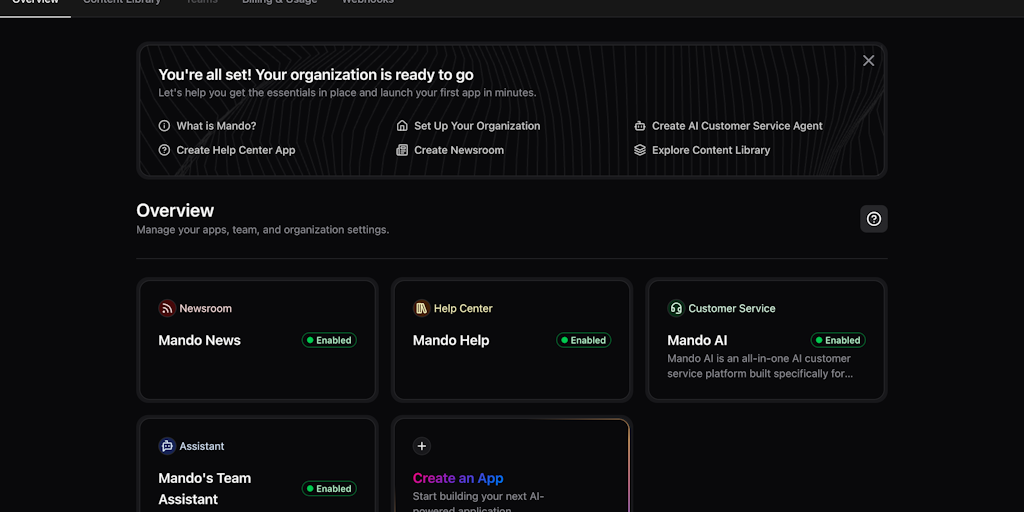Click the Mando AI description text
This screenshot has width=1024, height=512.
pyautogui.click(x=760, y=366)
